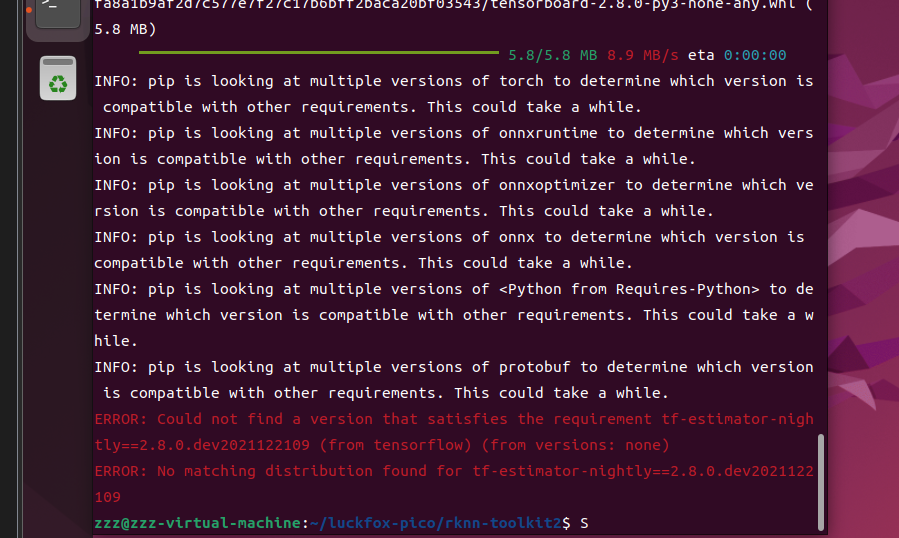This screenshot has height=538, width=899.
Task: Click the 'eta 0:00:00' time readout
Action: (x=737, y=55)
